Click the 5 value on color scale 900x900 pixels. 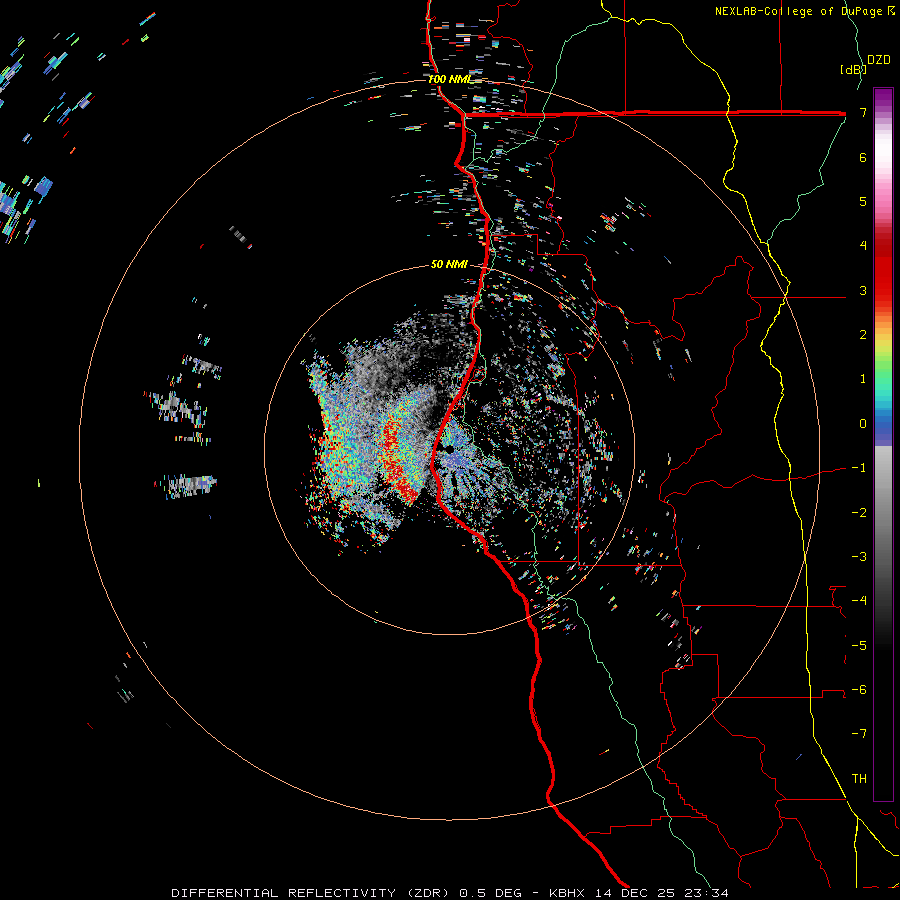[863, 201]
